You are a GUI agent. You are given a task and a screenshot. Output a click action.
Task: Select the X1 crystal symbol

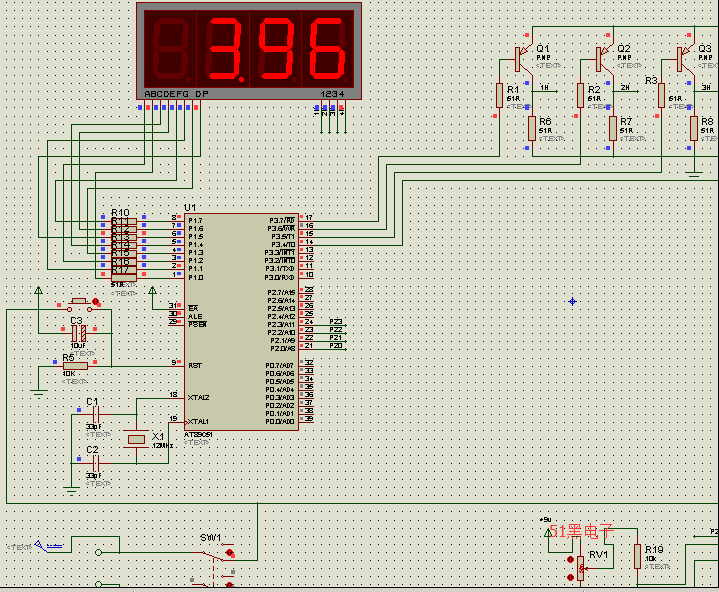[x=136, y=439]
